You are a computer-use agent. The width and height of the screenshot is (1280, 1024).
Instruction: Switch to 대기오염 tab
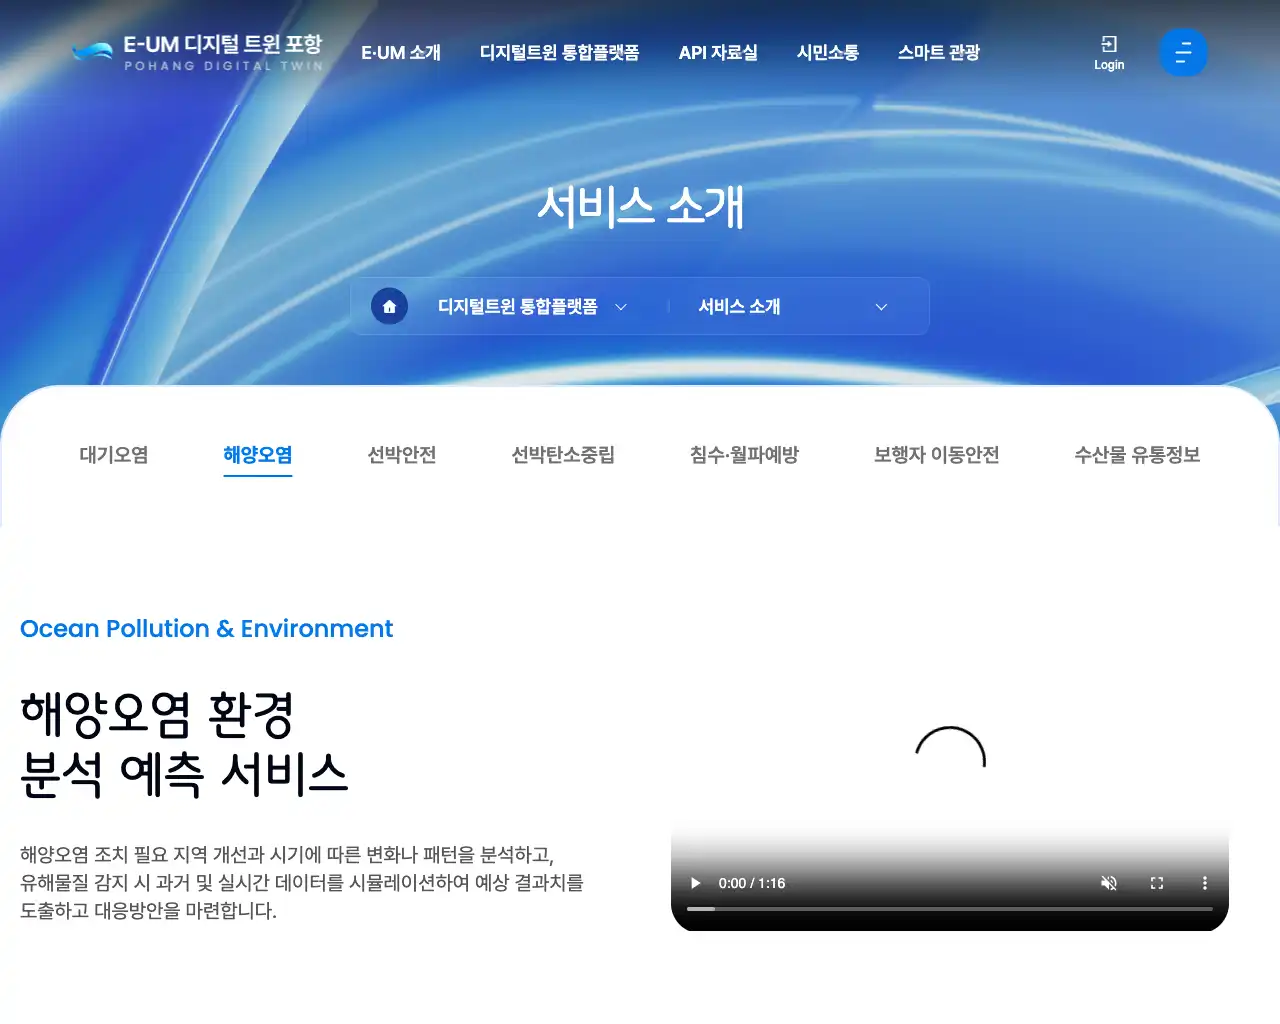click(114, 455)
